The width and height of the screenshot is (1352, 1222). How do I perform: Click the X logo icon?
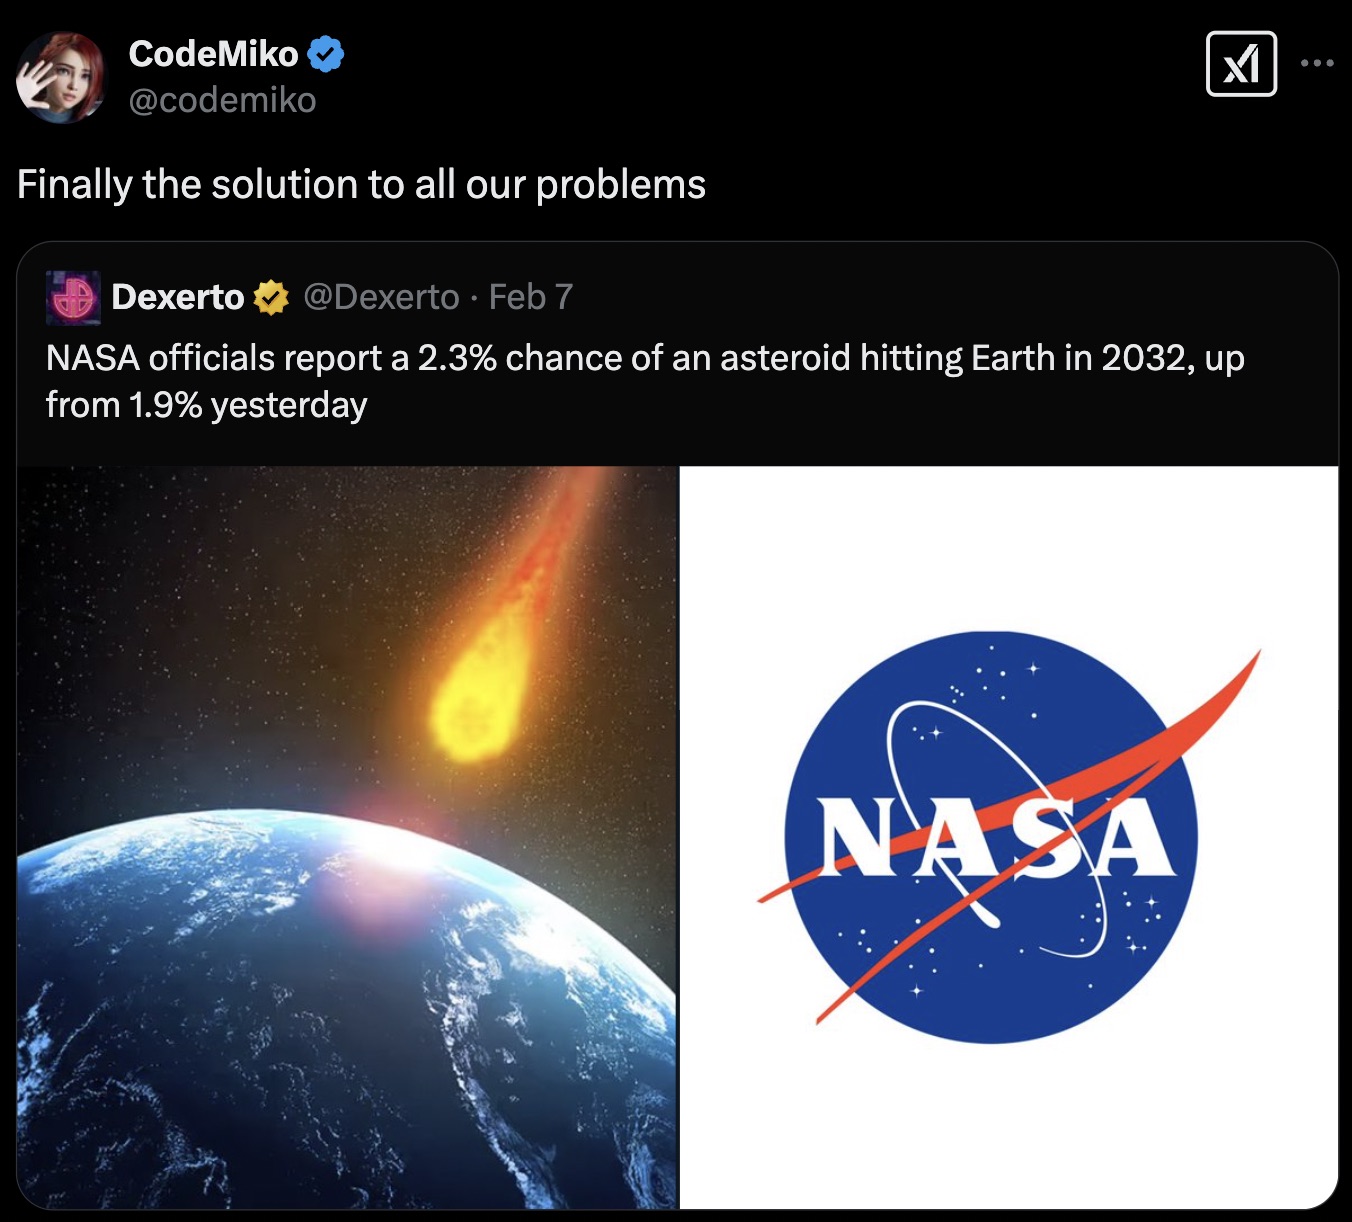point(1240,65)
